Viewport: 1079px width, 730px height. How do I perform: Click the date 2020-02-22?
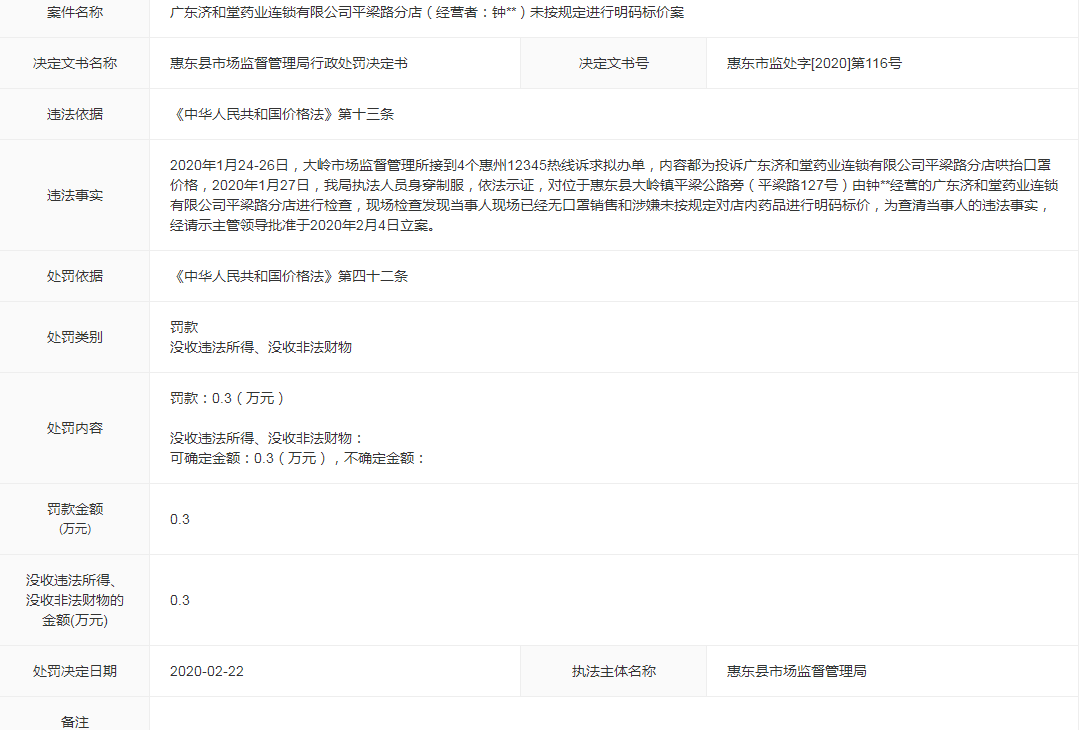206,672
